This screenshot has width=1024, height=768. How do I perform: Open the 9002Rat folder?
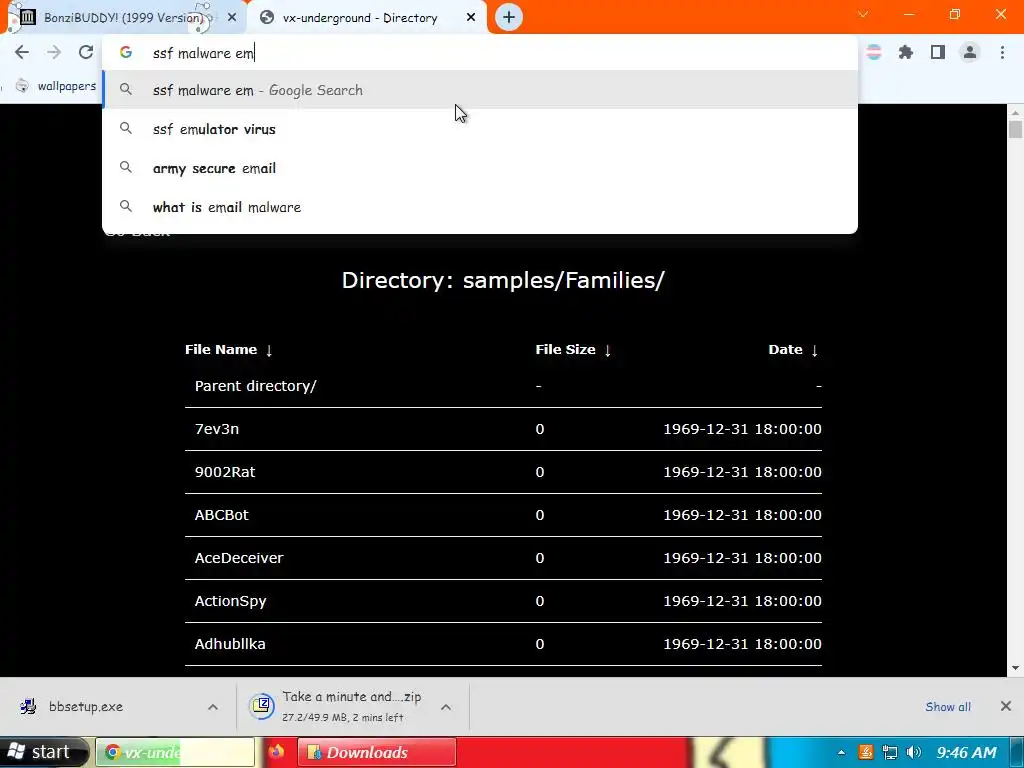225,472
